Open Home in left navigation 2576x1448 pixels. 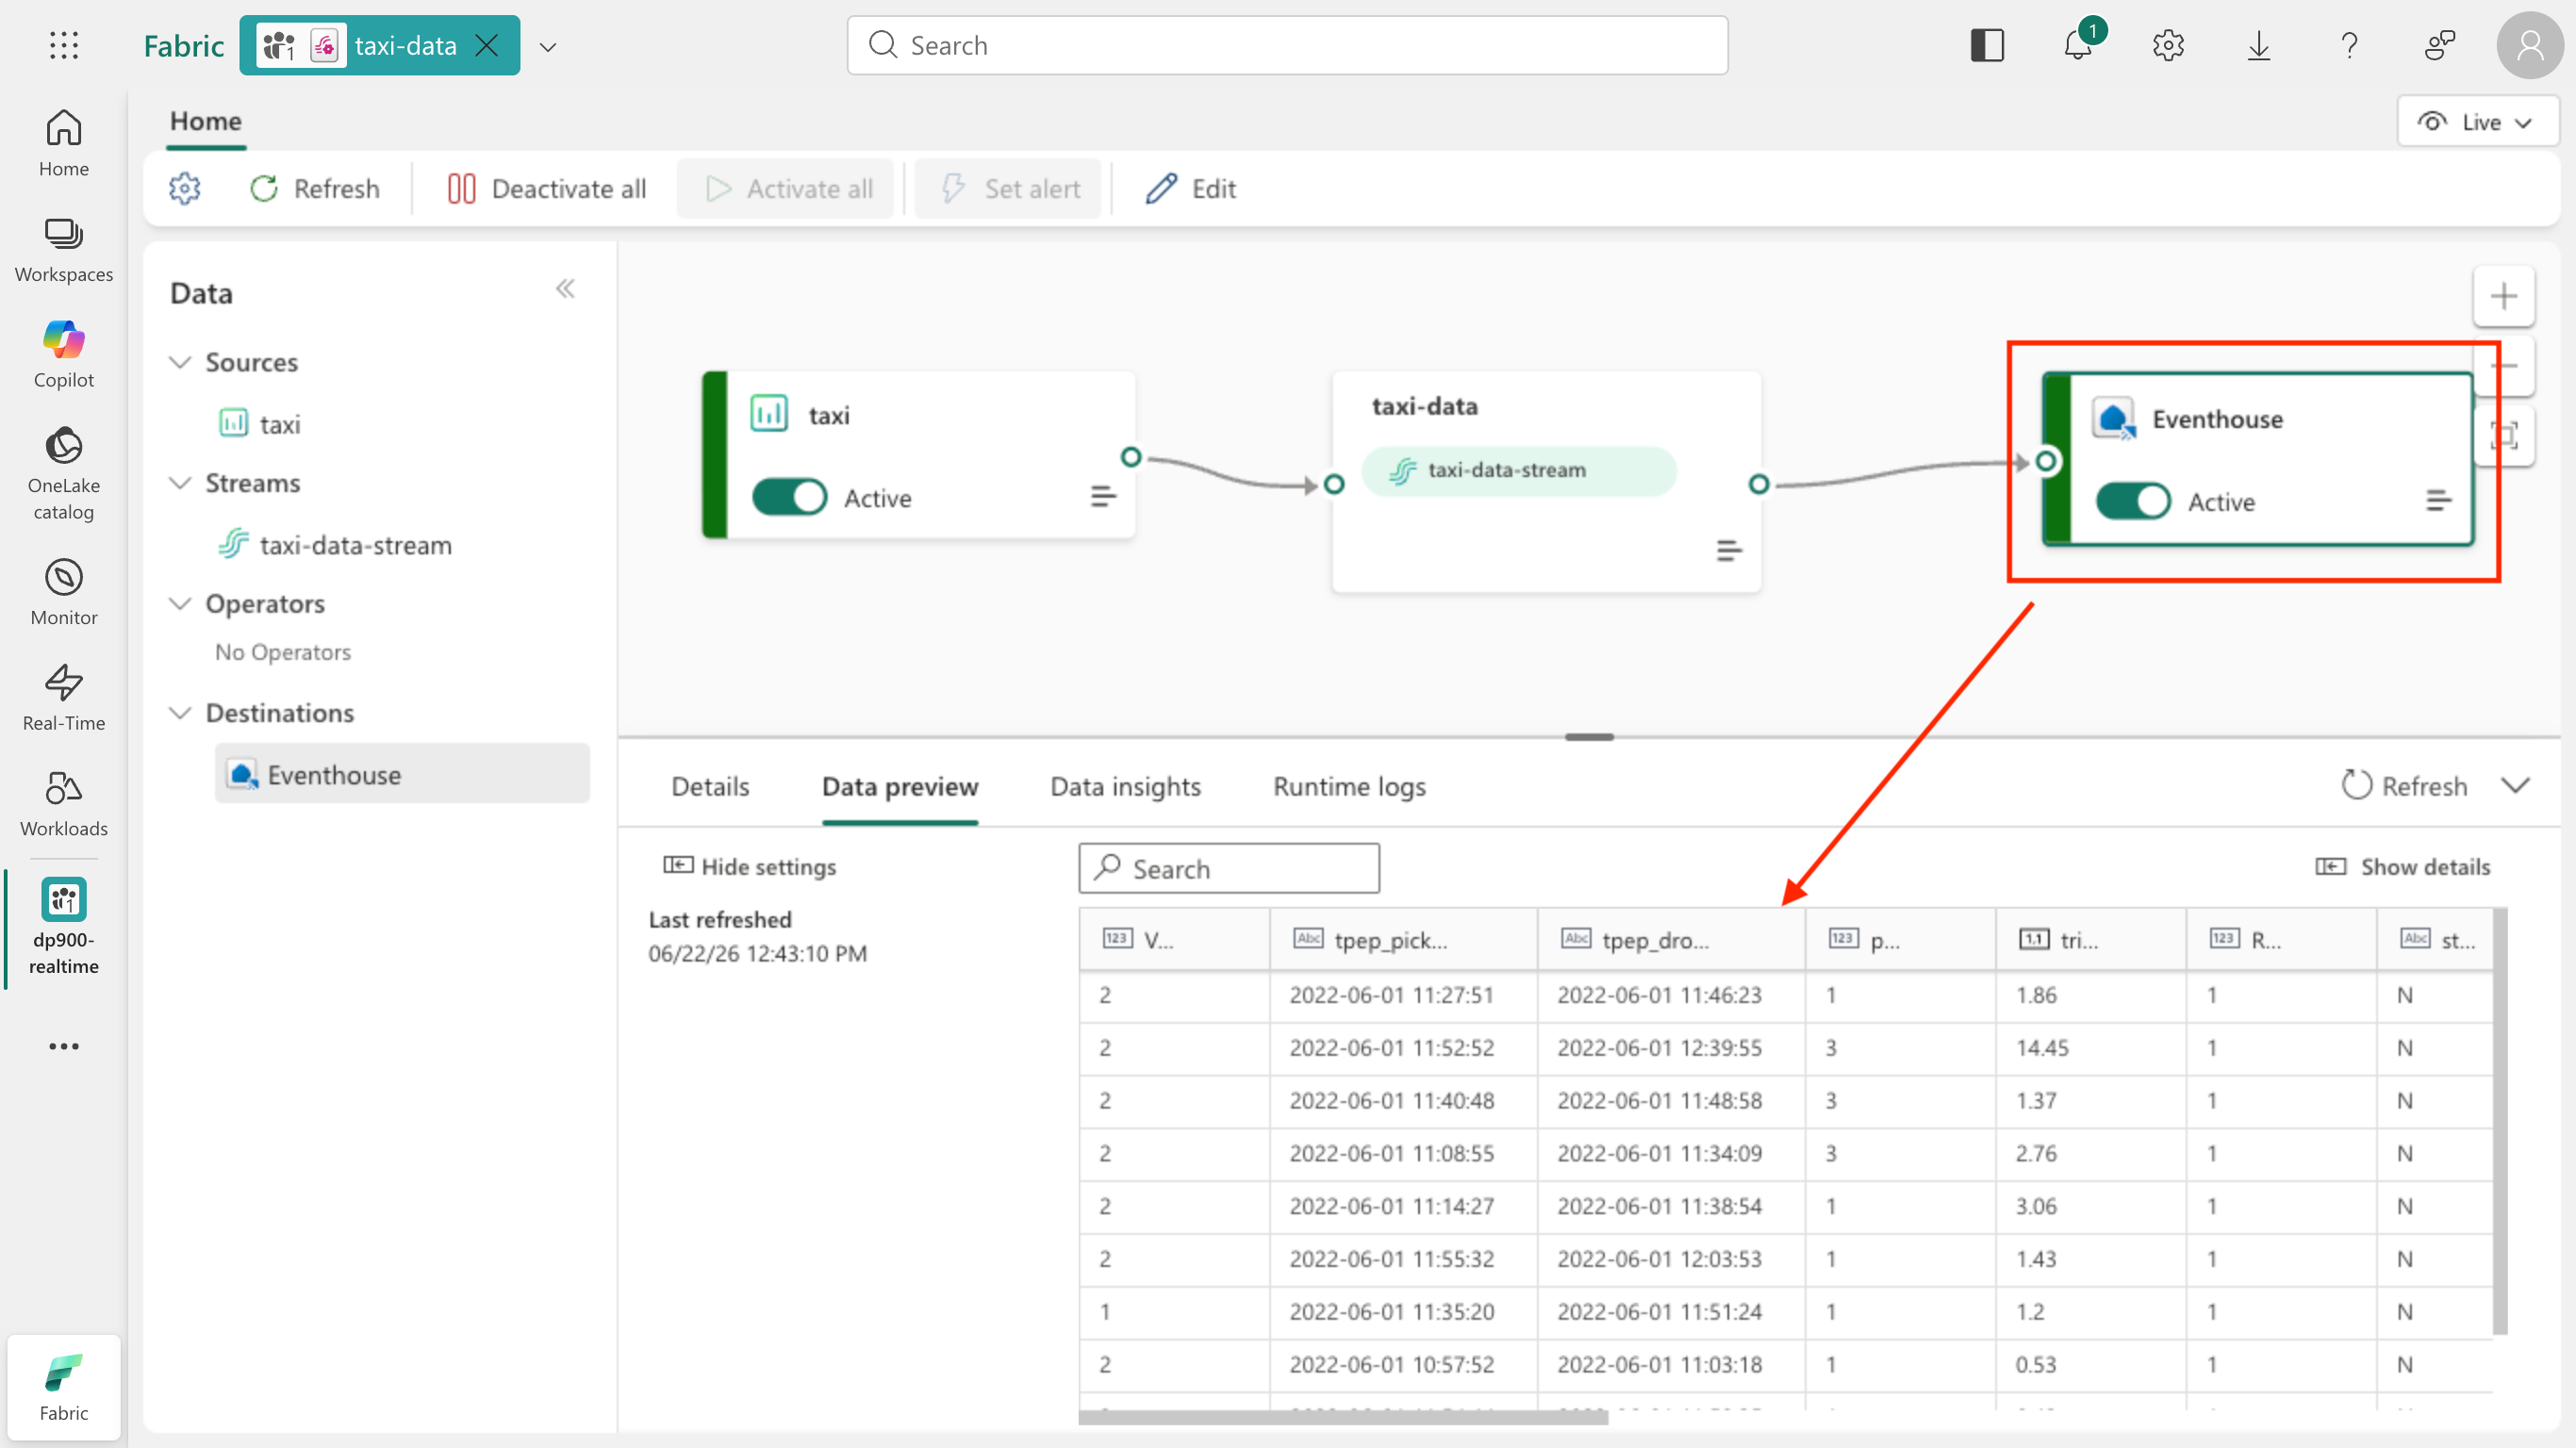pyautogui.click(x=64, y=143)
